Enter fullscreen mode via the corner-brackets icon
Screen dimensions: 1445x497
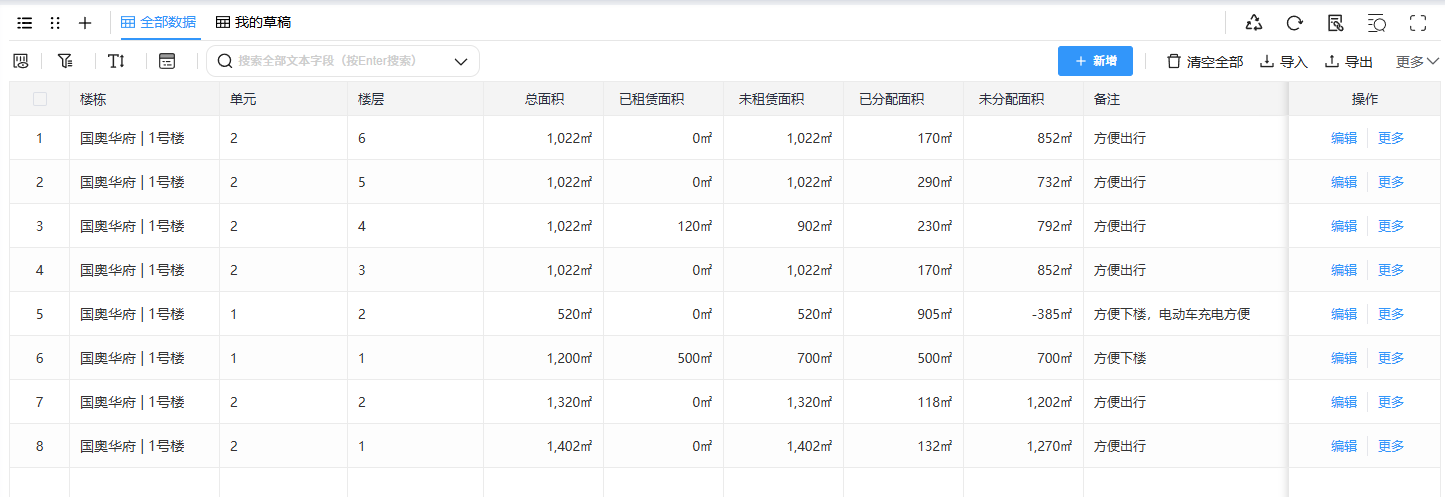click(x=1417, y=22)
